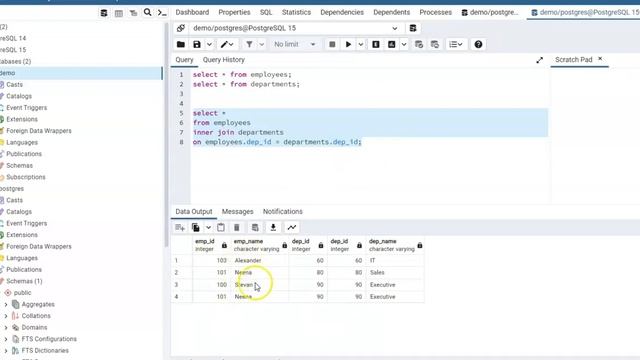Switch to the Query History tab
This screenshot has height=360, width=640.
[x=224, y=60]
